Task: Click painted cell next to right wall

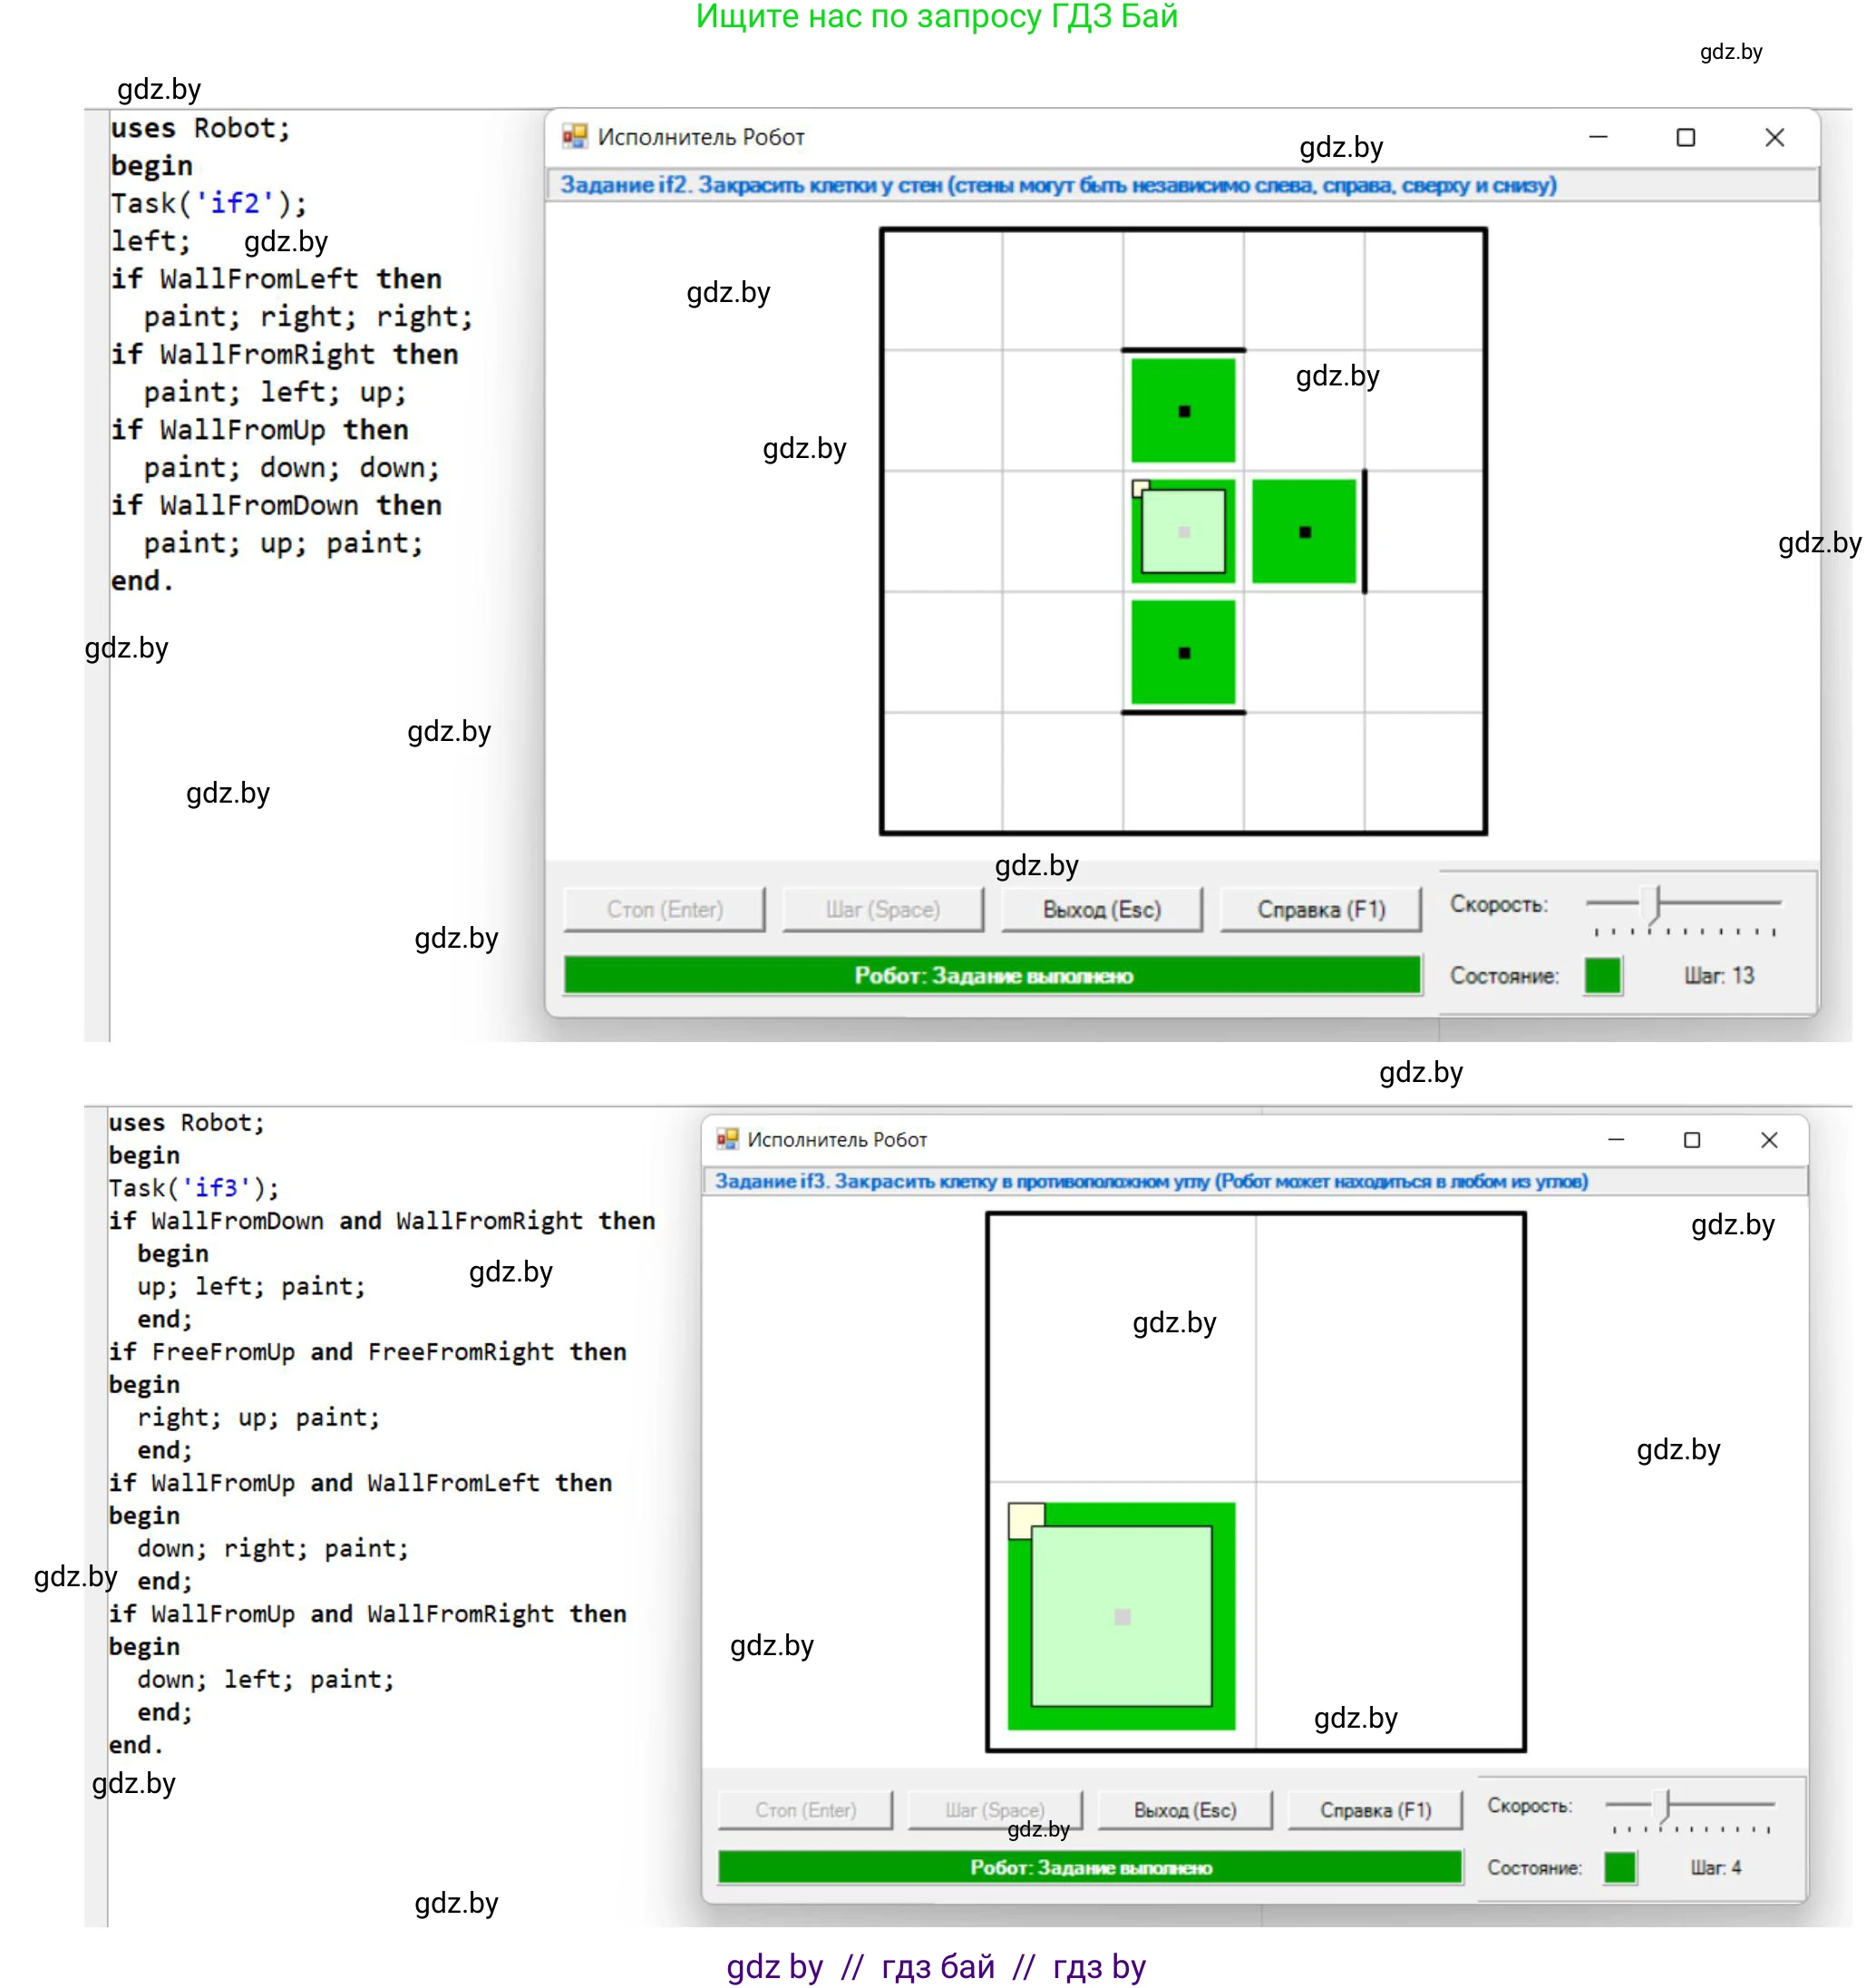Action: pyautogui.click(x=1304, y=531)
